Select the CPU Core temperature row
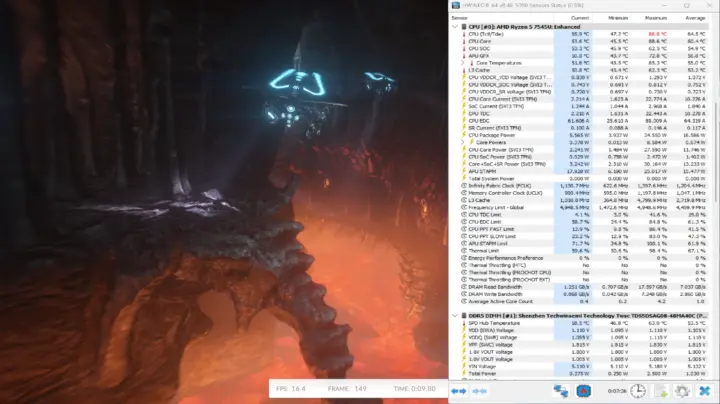Viewport: 720px width, 404px height. [579, 41]
